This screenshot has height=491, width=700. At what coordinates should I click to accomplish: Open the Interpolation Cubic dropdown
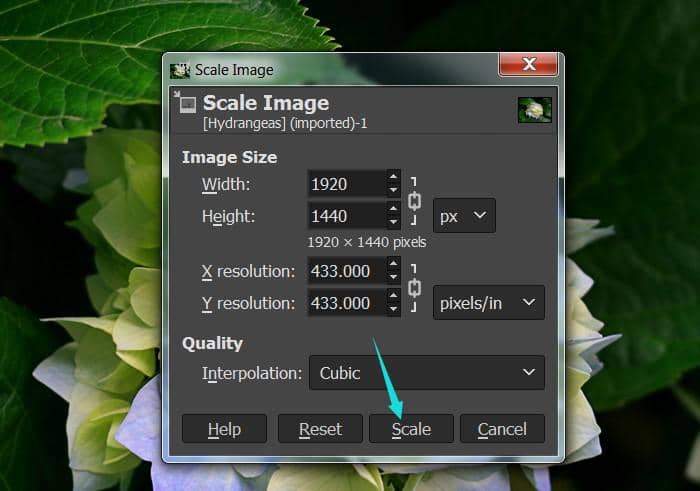(427, 372)
